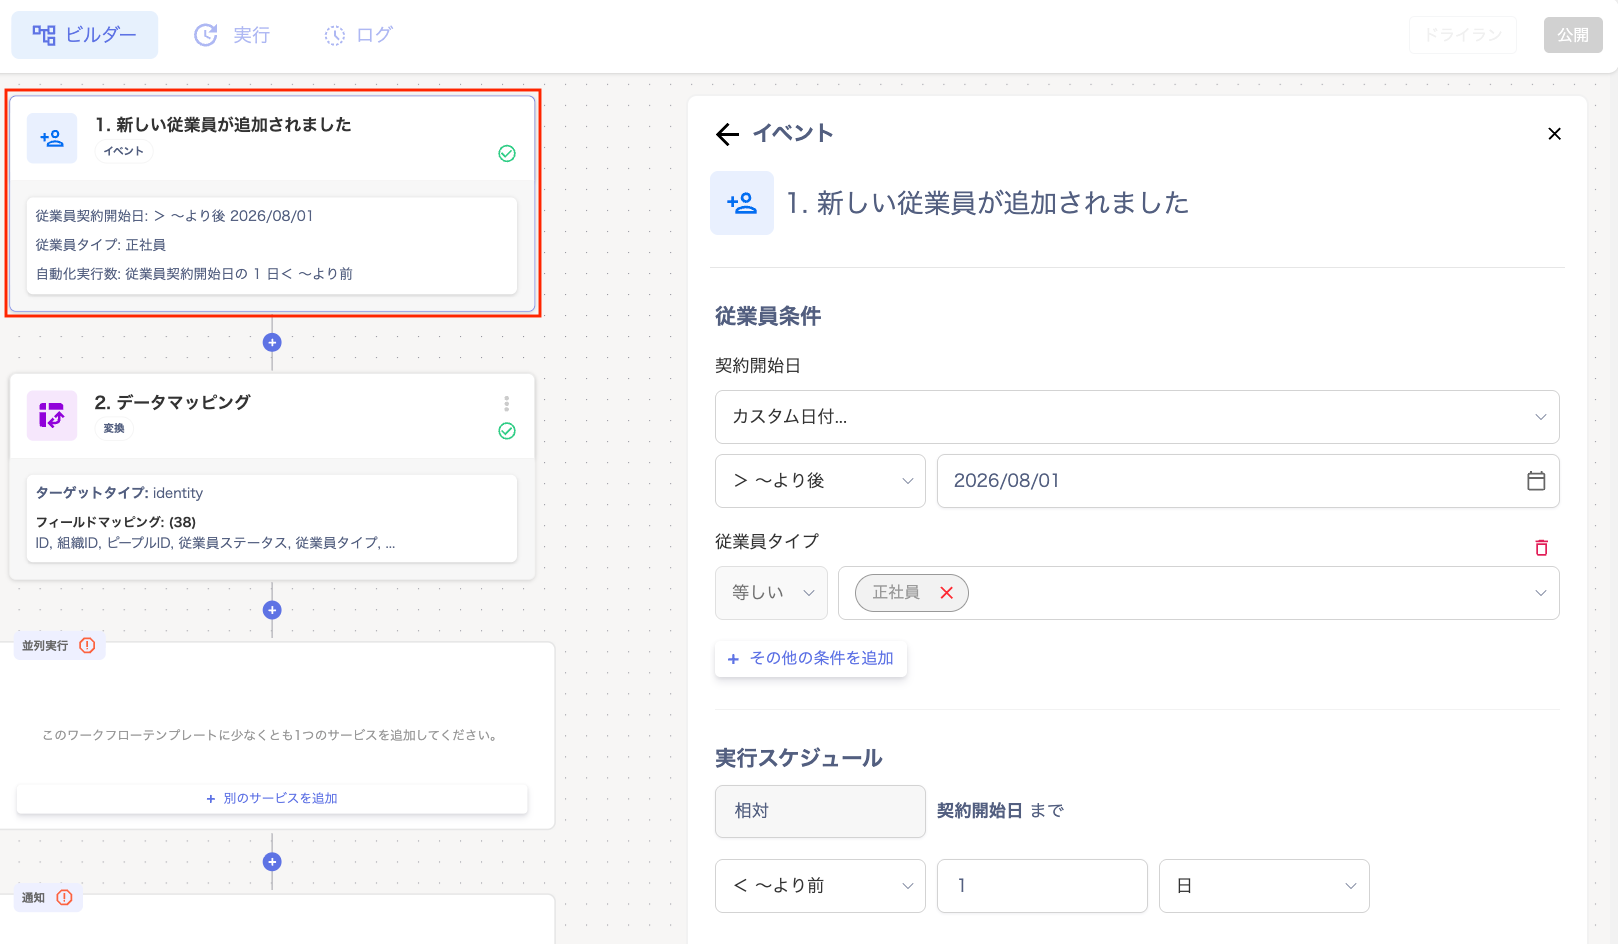The height and width of the screenshot is (944, 1618).
Task: Open the 日 unit dropdown
Action: pyautogui.click(x=1264, y=886)
